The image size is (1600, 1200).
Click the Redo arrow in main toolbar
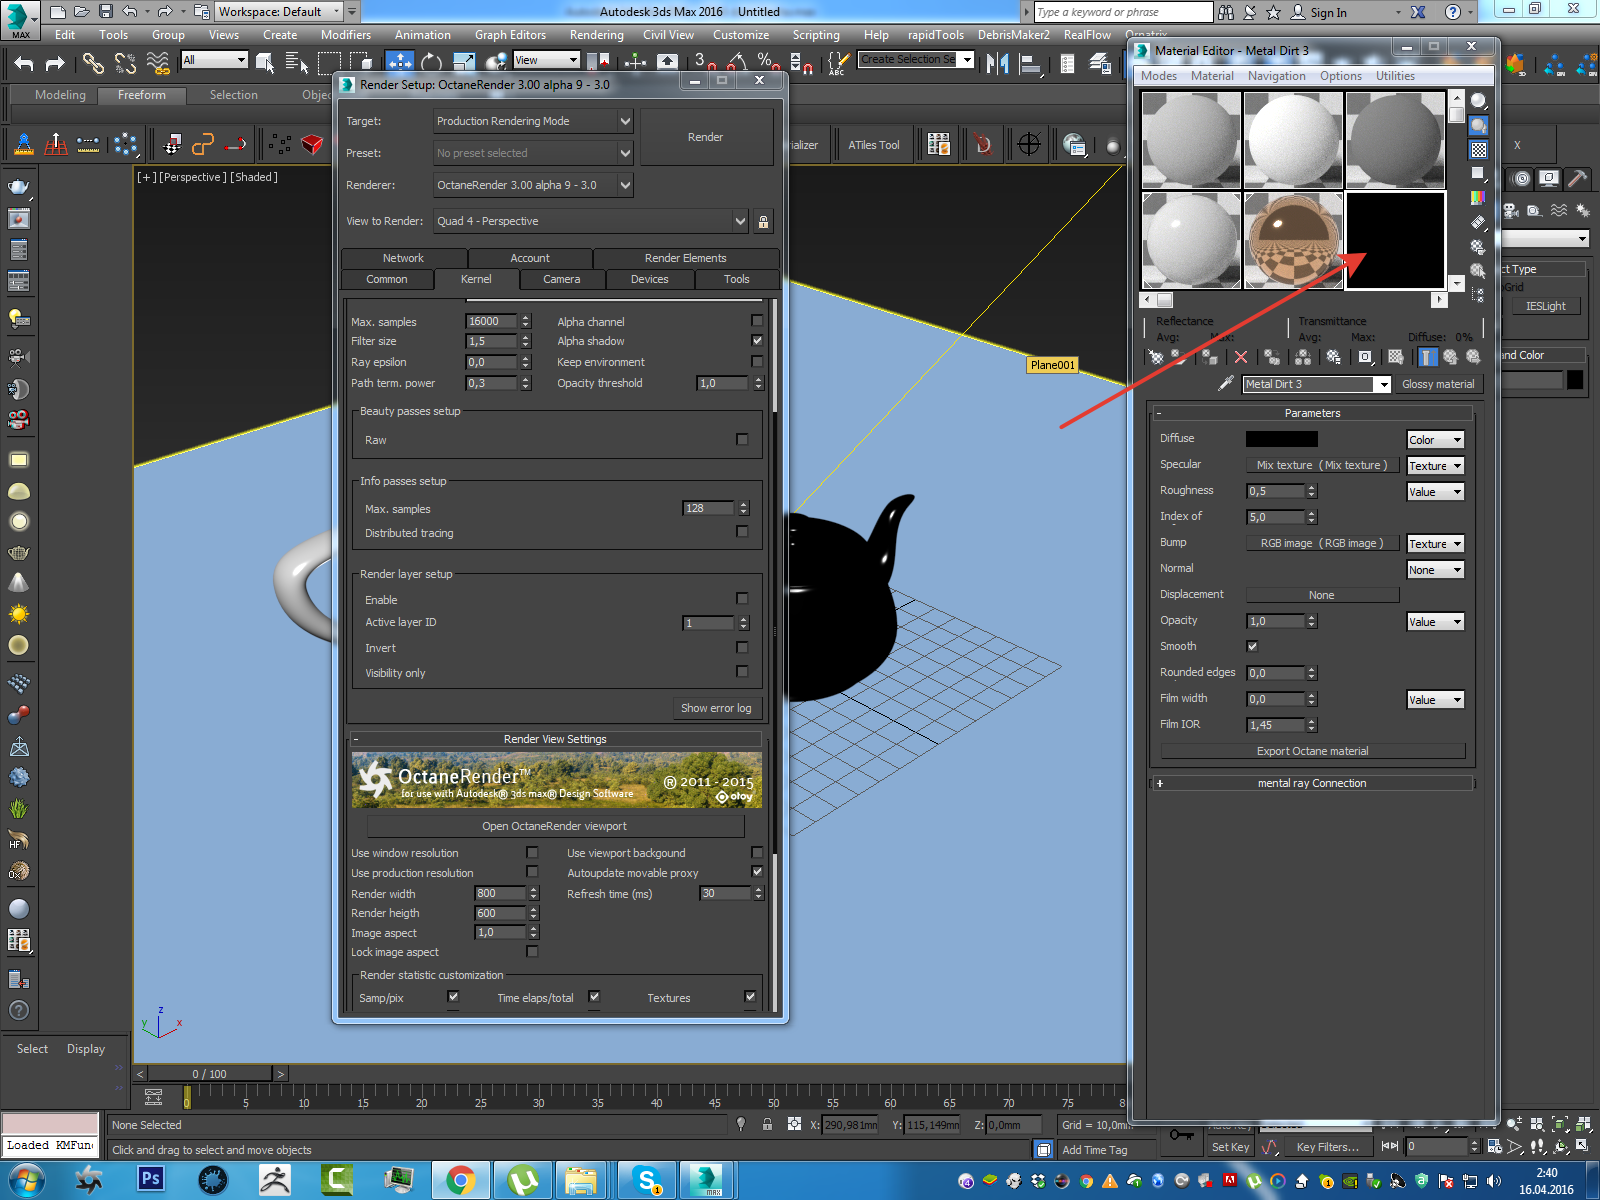point(56,63)
